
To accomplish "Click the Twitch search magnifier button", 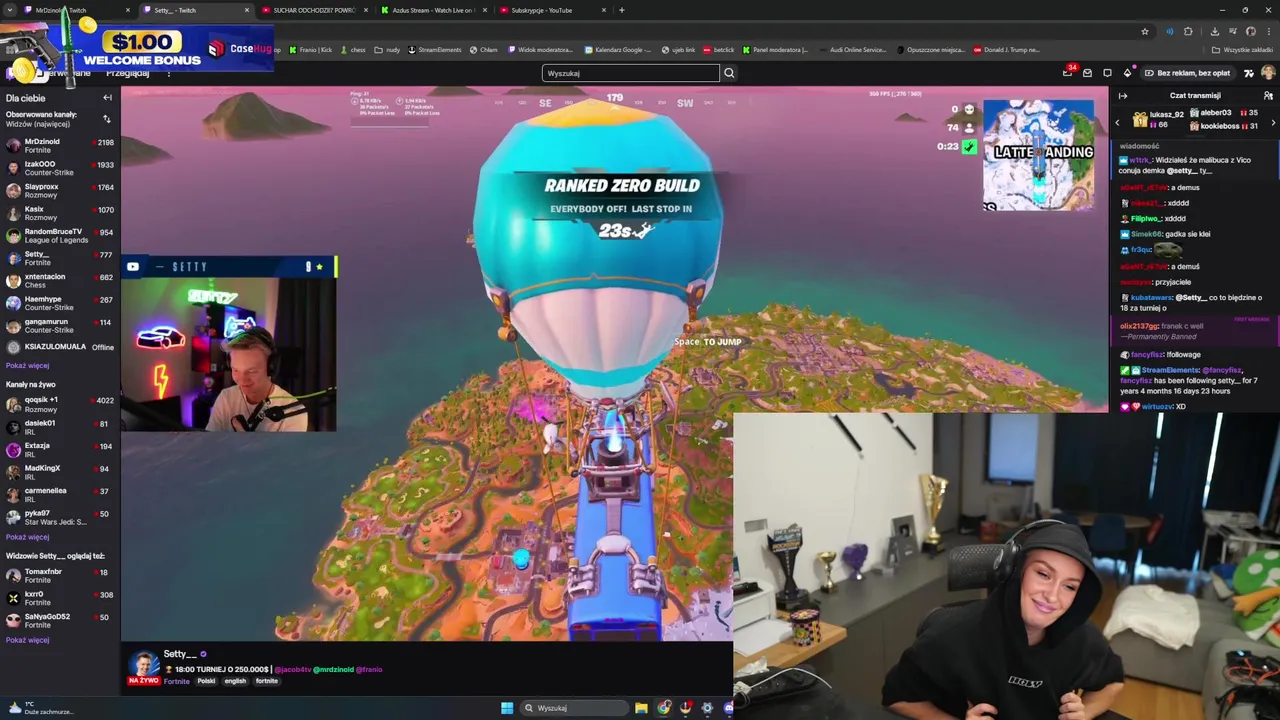I will (x=729, y=73).
